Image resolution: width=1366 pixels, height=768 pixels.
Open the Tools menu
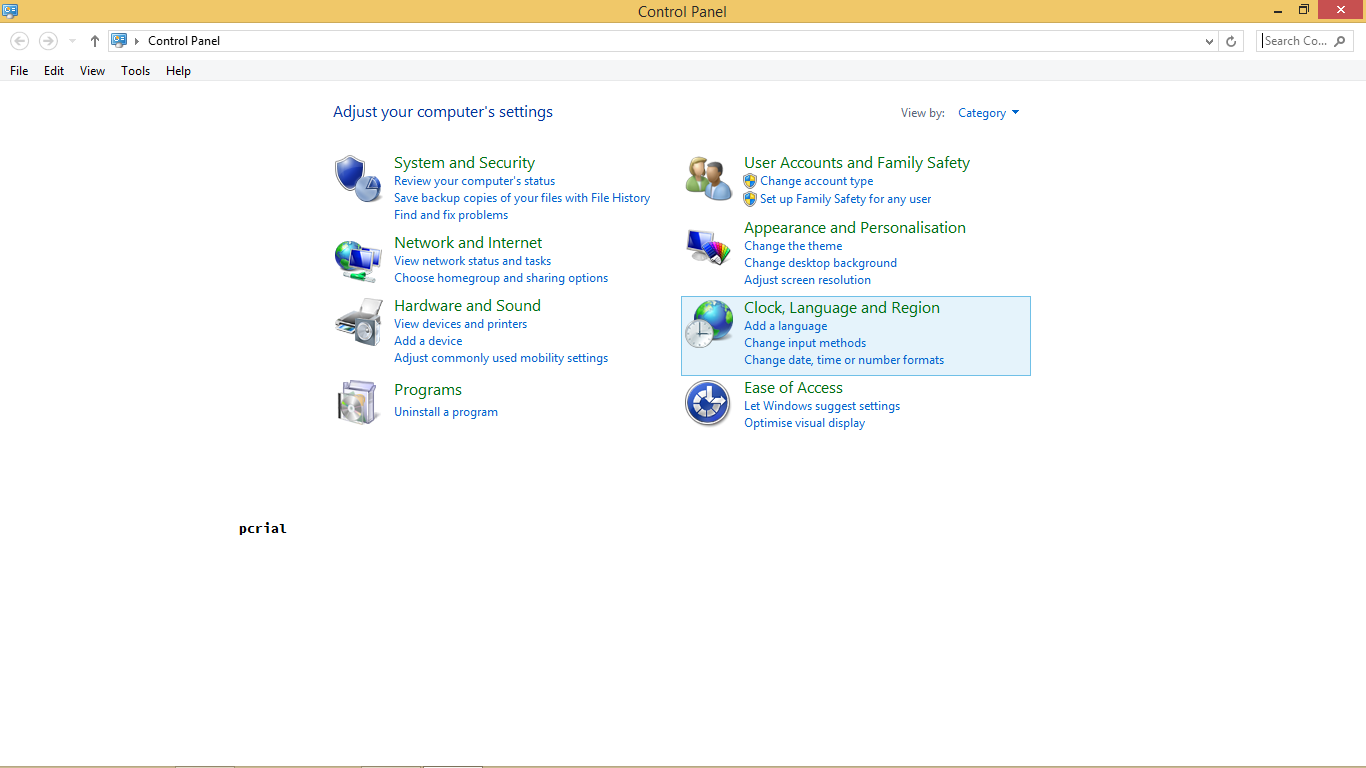135,70
